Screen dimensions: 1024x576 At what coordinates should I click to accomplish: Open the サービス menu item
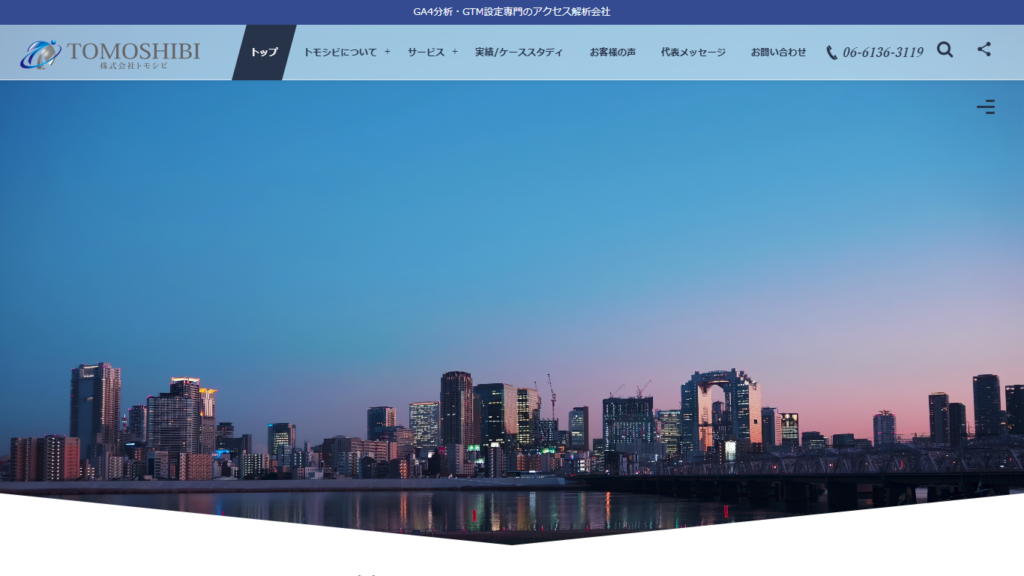coord(425,52)
